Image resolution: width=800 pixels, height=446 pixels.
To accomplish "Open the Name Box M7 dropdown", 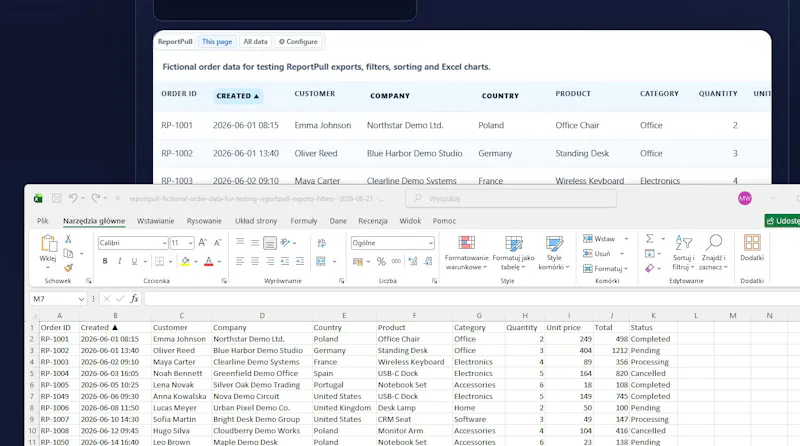I will pyautogui.click(x=81, y=299).
